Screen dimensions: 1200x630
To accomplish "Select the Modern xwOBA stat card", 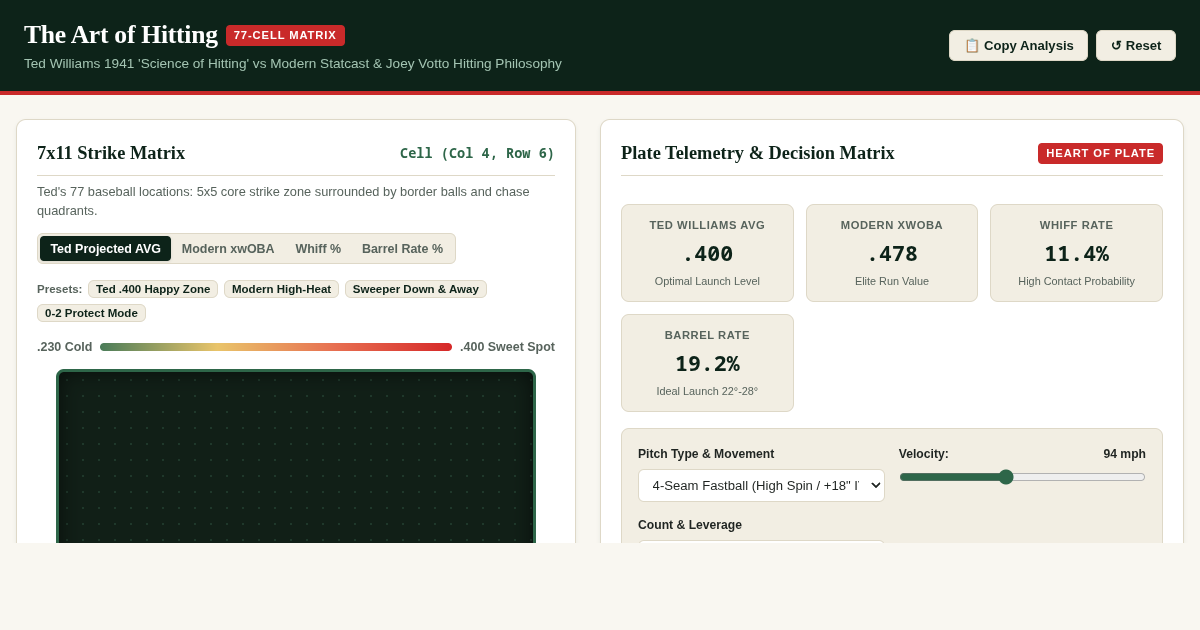I will (892, 253).
